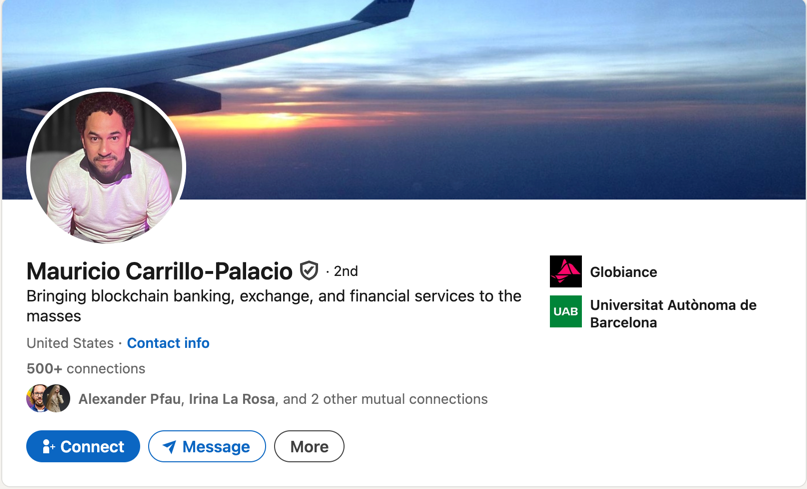Select the first mutual connection avatar
Image resolution: width=807 pixels, height=489 pixels.
[x=38, y=399]
